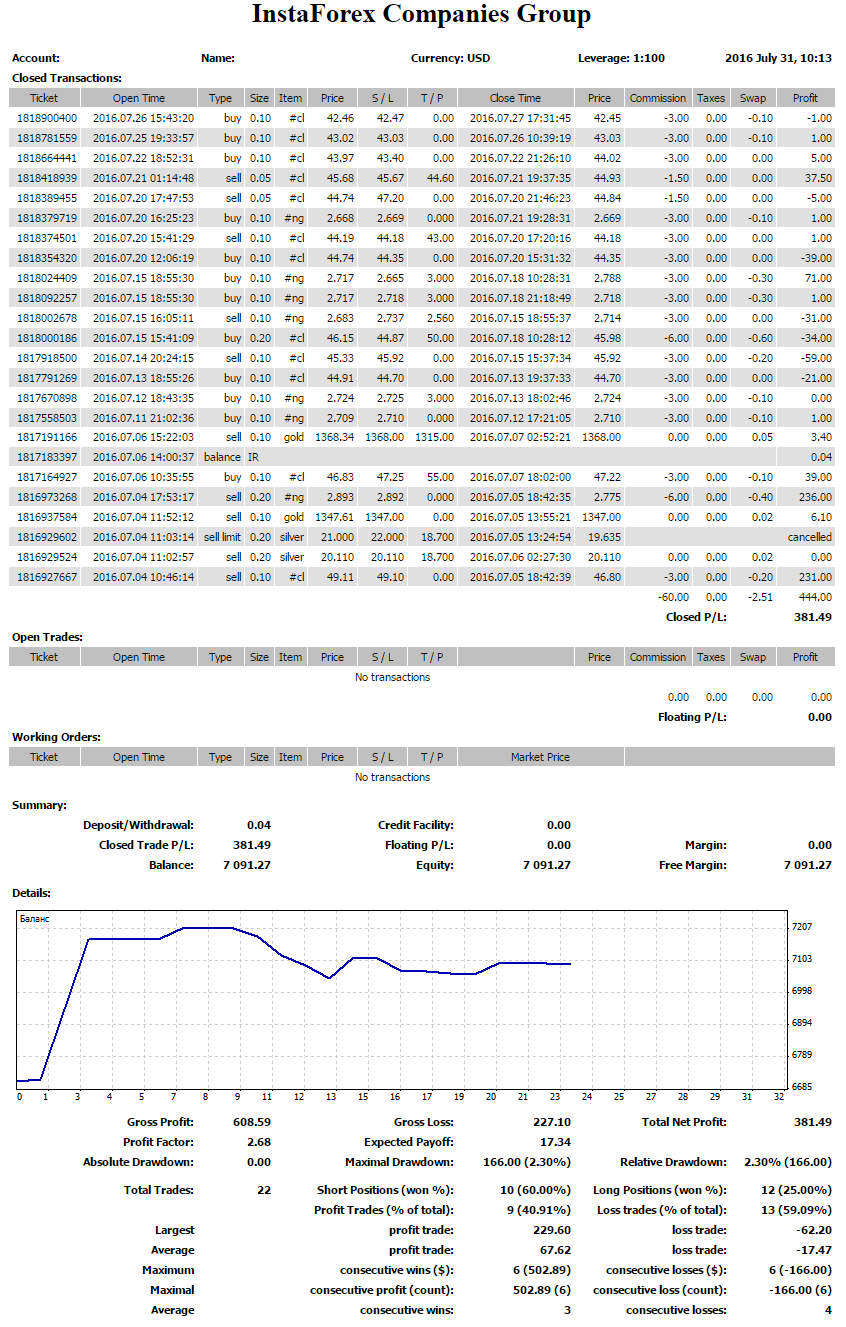The image size is (846, 1327).
Task: Select ticket number 1818900400
Action: click(x=47, y=118)
